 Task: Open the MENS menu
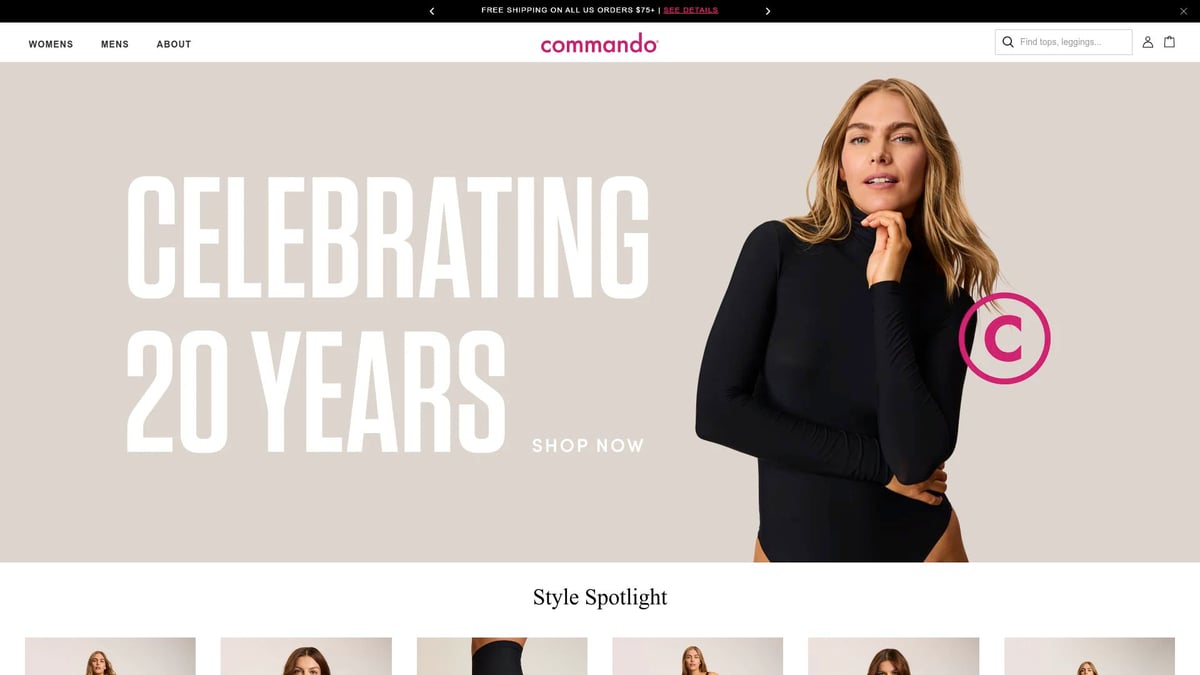click(x=115, y=44)
